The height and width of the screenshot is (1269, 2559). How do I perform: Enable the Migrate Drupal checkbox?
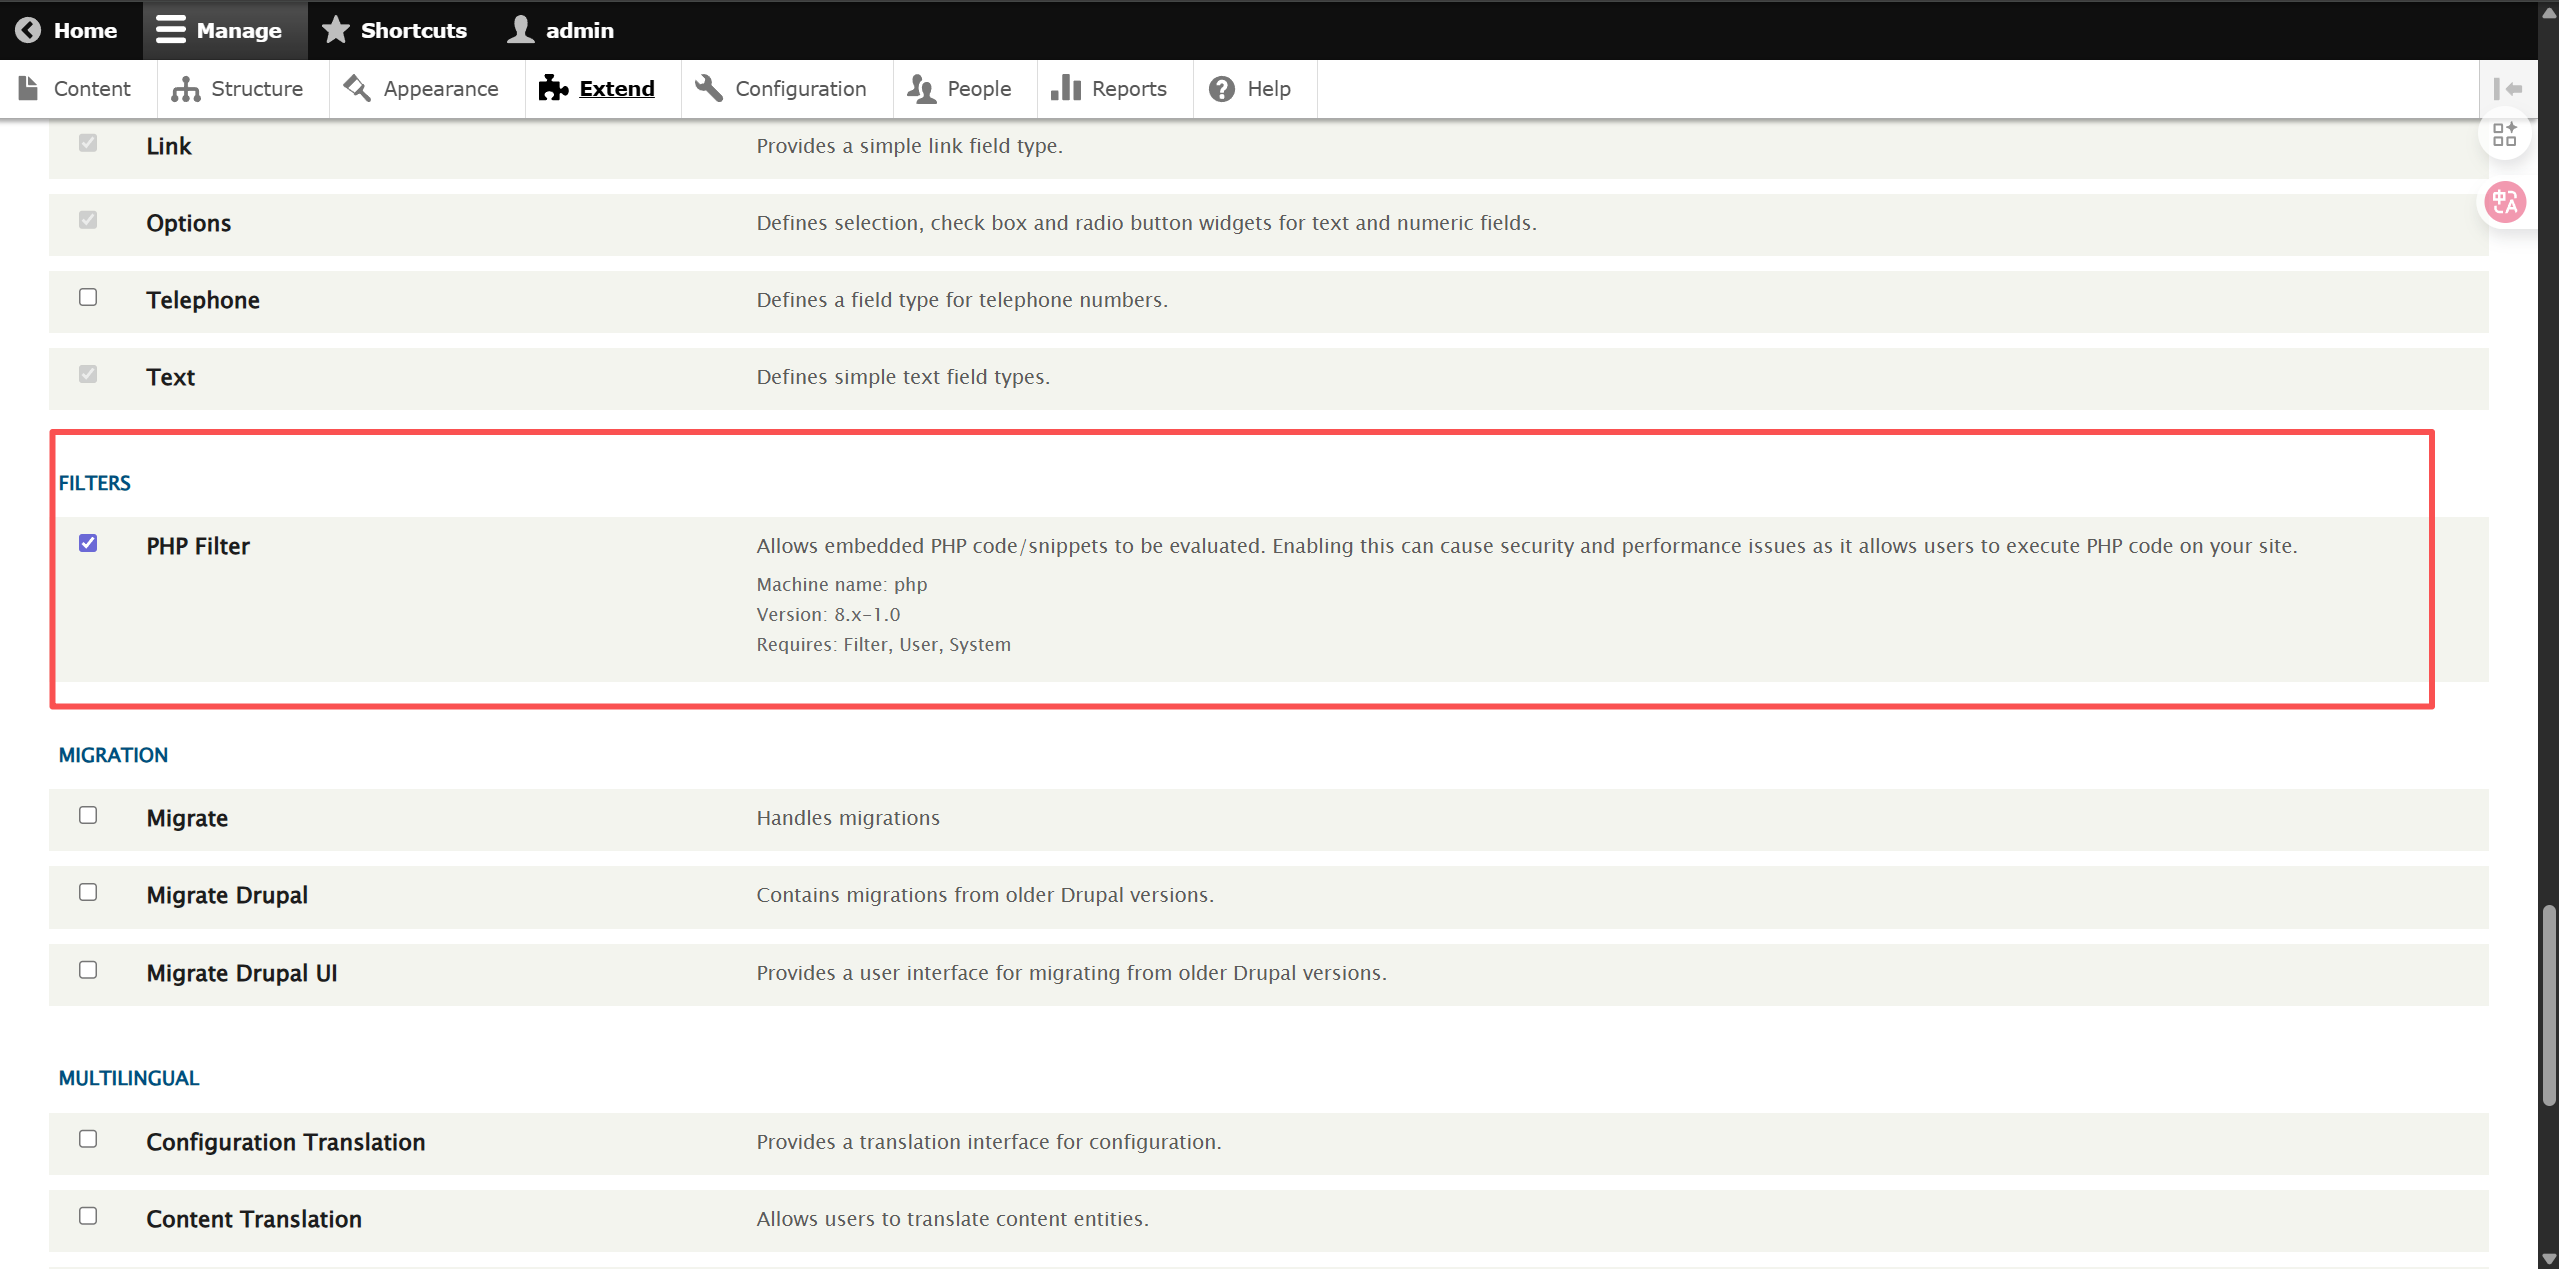coord(88,892)
